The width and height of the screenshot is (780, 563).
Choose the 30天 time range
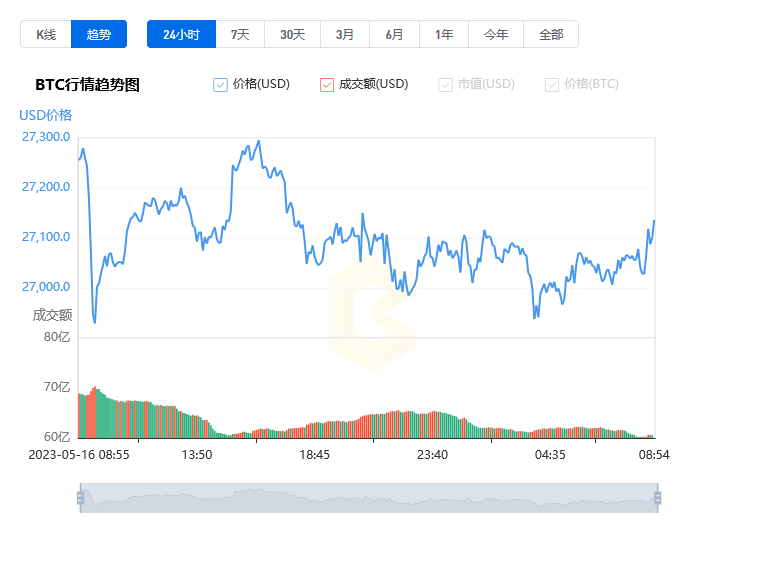pyautogui.click(x=292, y=34)
